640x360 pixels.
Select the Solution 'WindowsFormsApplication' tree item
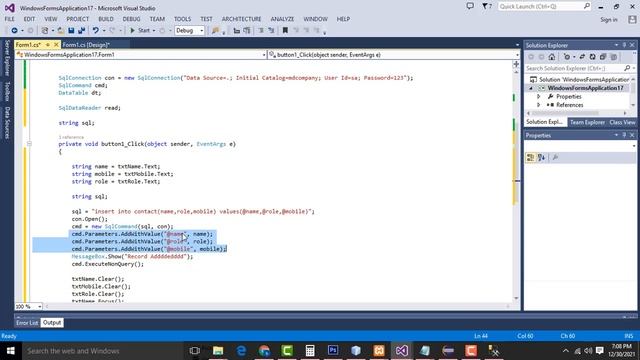point(580,80)
